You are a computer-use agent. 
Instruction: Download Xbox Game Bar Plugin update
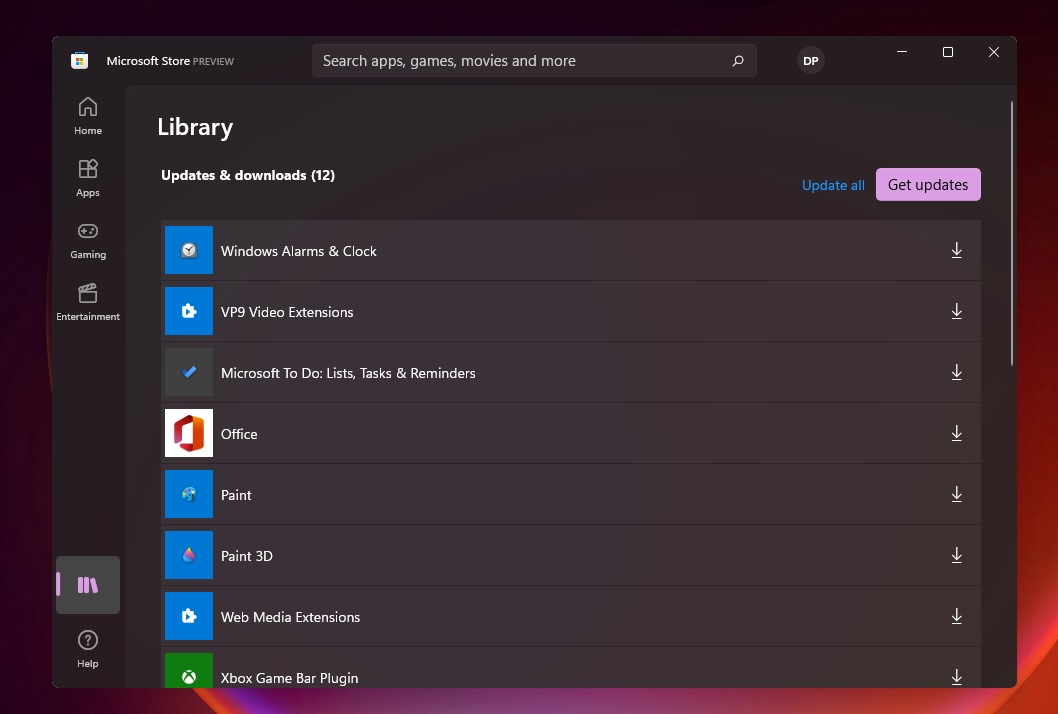point(956,677)
